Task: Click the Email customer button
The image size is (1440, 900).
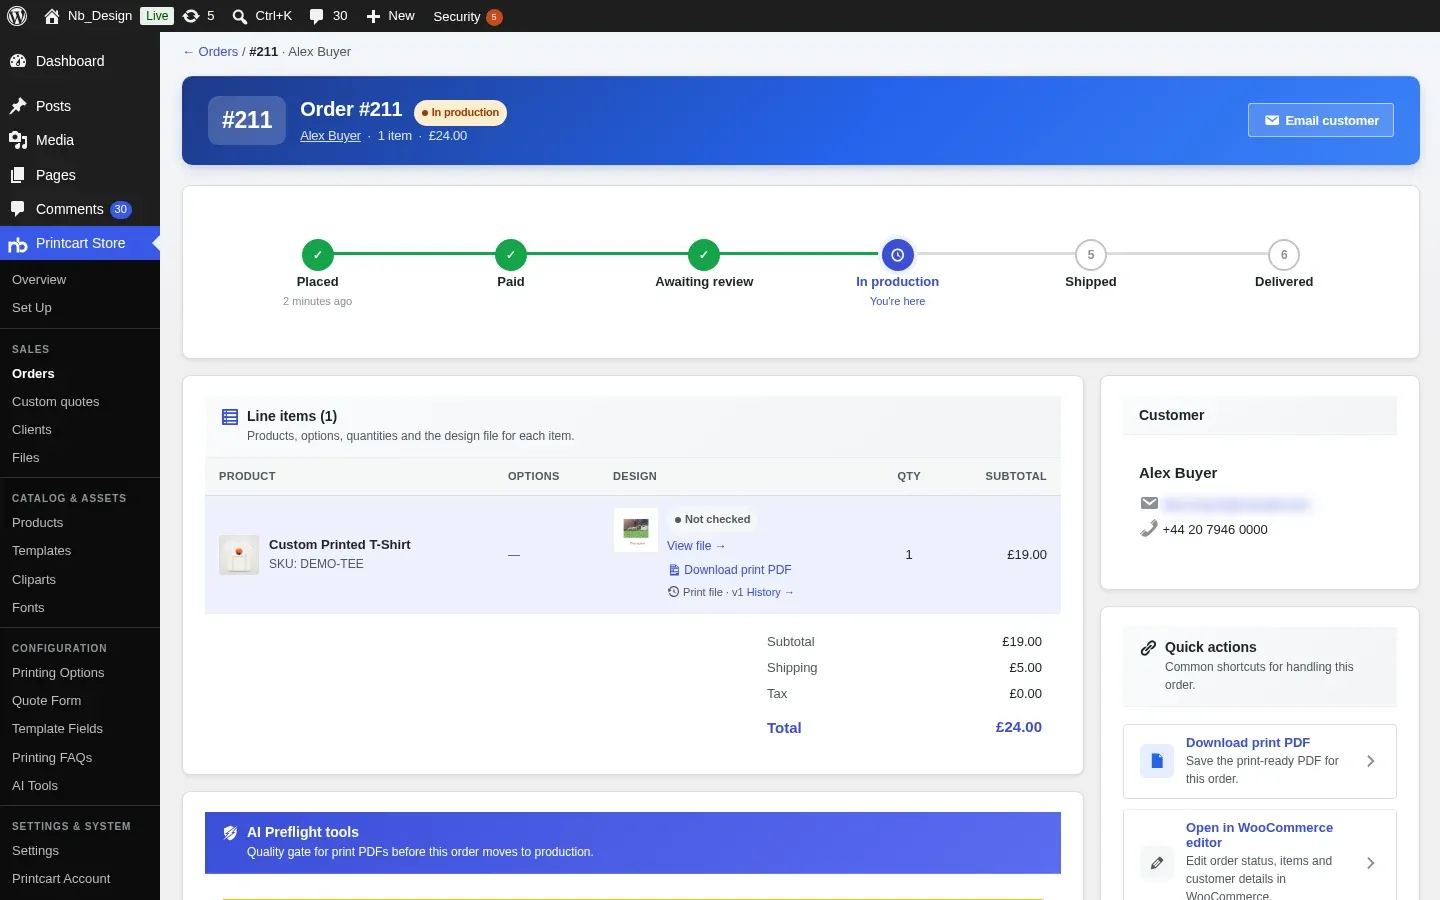Action: (x=1321, y=120)
